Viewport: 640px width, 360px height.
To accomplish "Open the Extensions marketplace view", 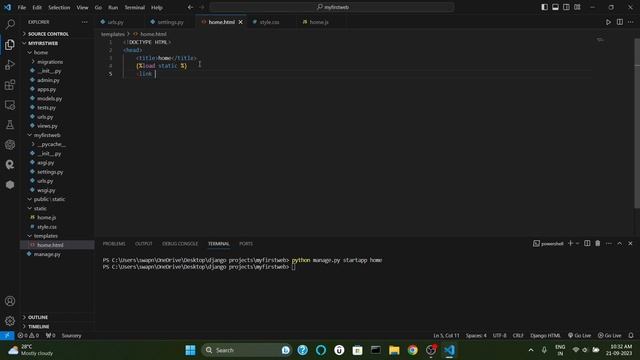I will point(10,84).
